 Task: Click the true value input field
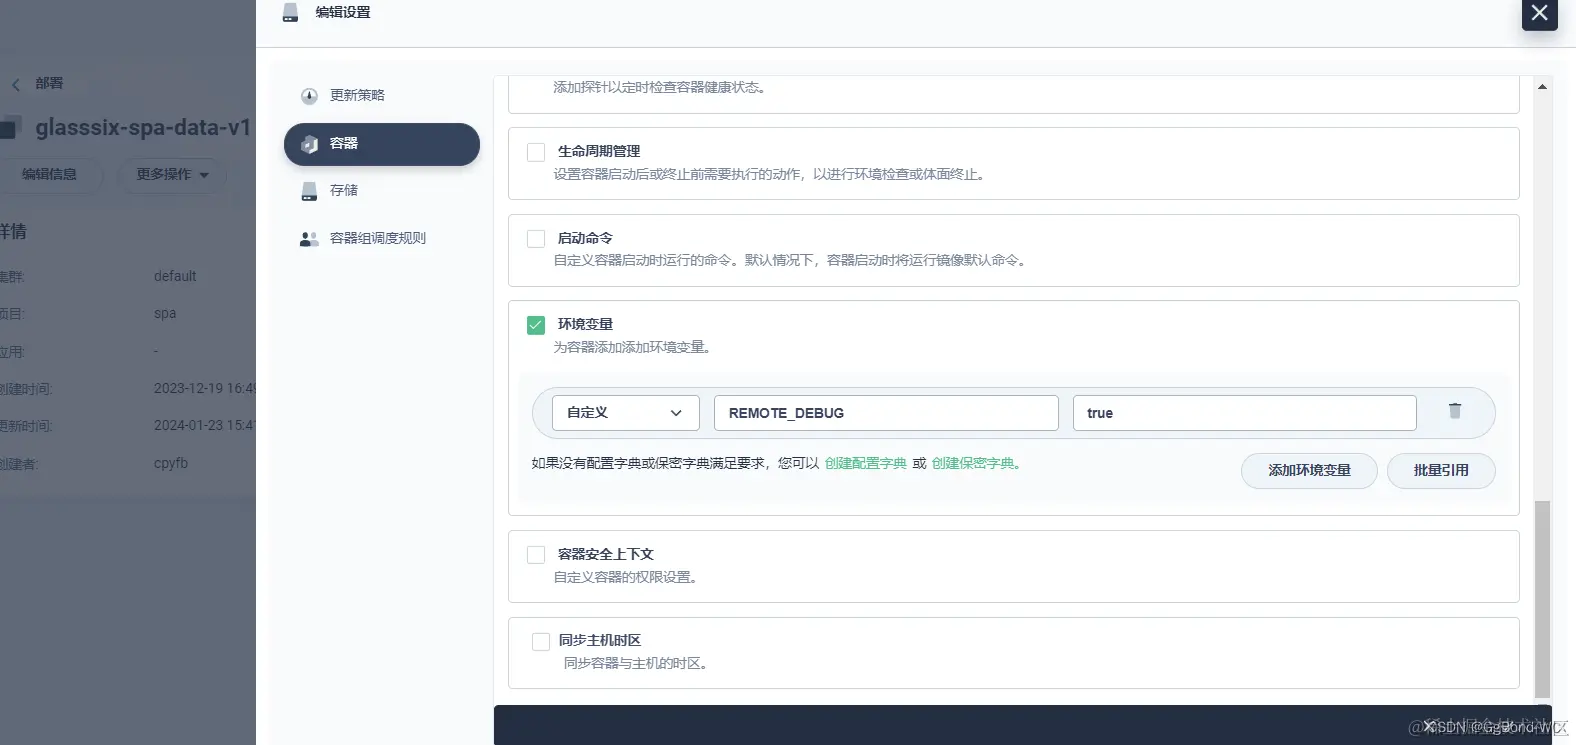tap(1244, 413)
